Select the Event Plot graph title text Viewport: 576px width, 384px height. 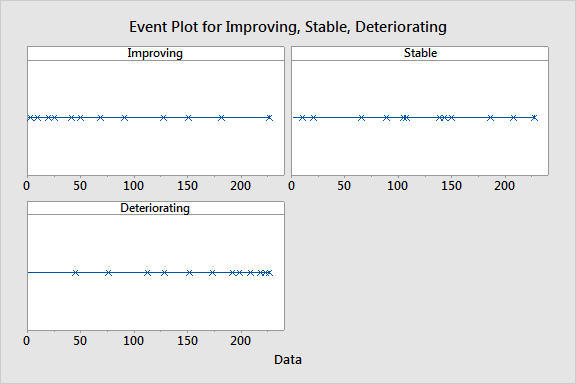(x=288, y=27)
